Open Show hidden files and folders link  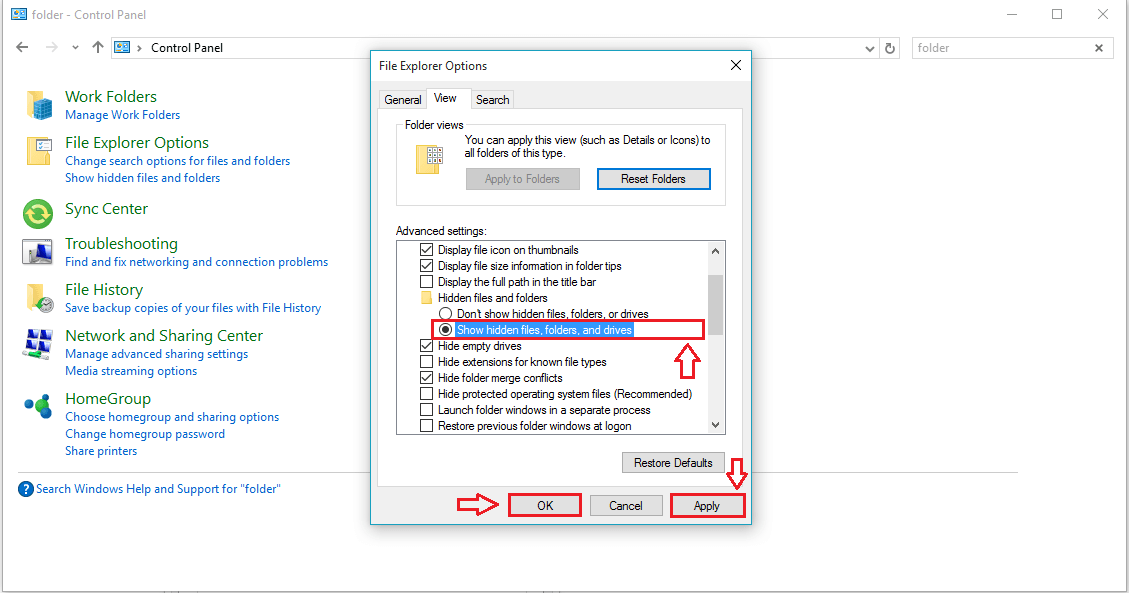coord(143,178)
